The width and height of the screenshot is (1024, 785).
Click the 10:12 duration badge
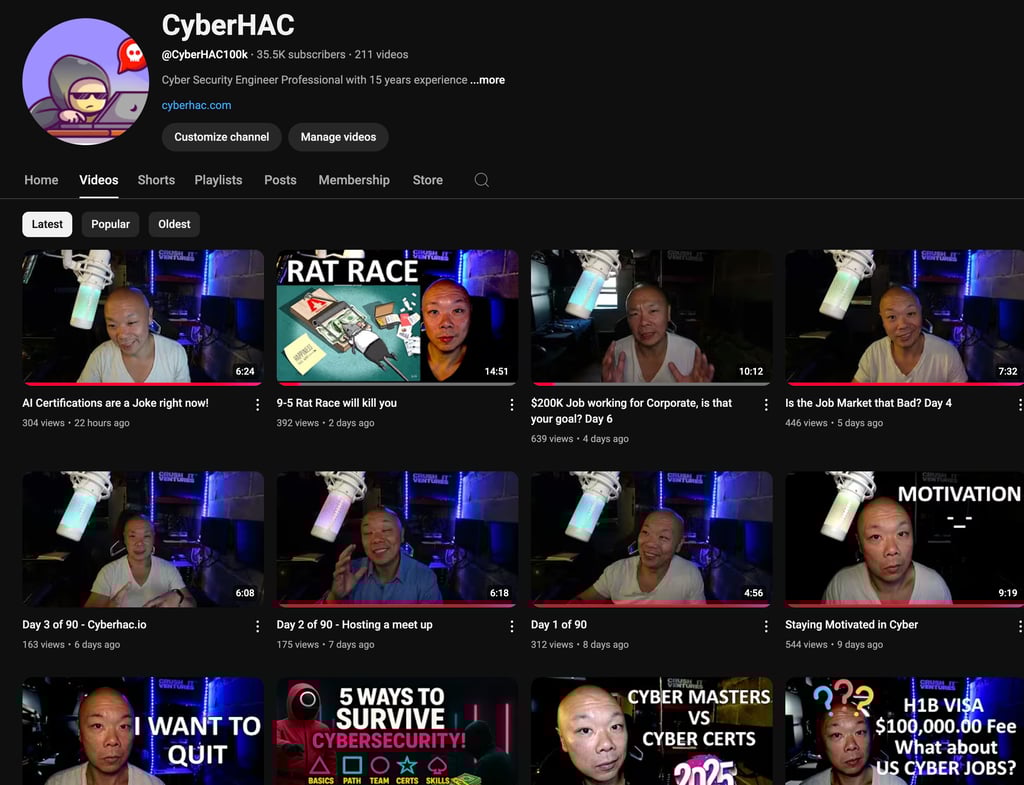pyautogui.click(x=750, y=371)
